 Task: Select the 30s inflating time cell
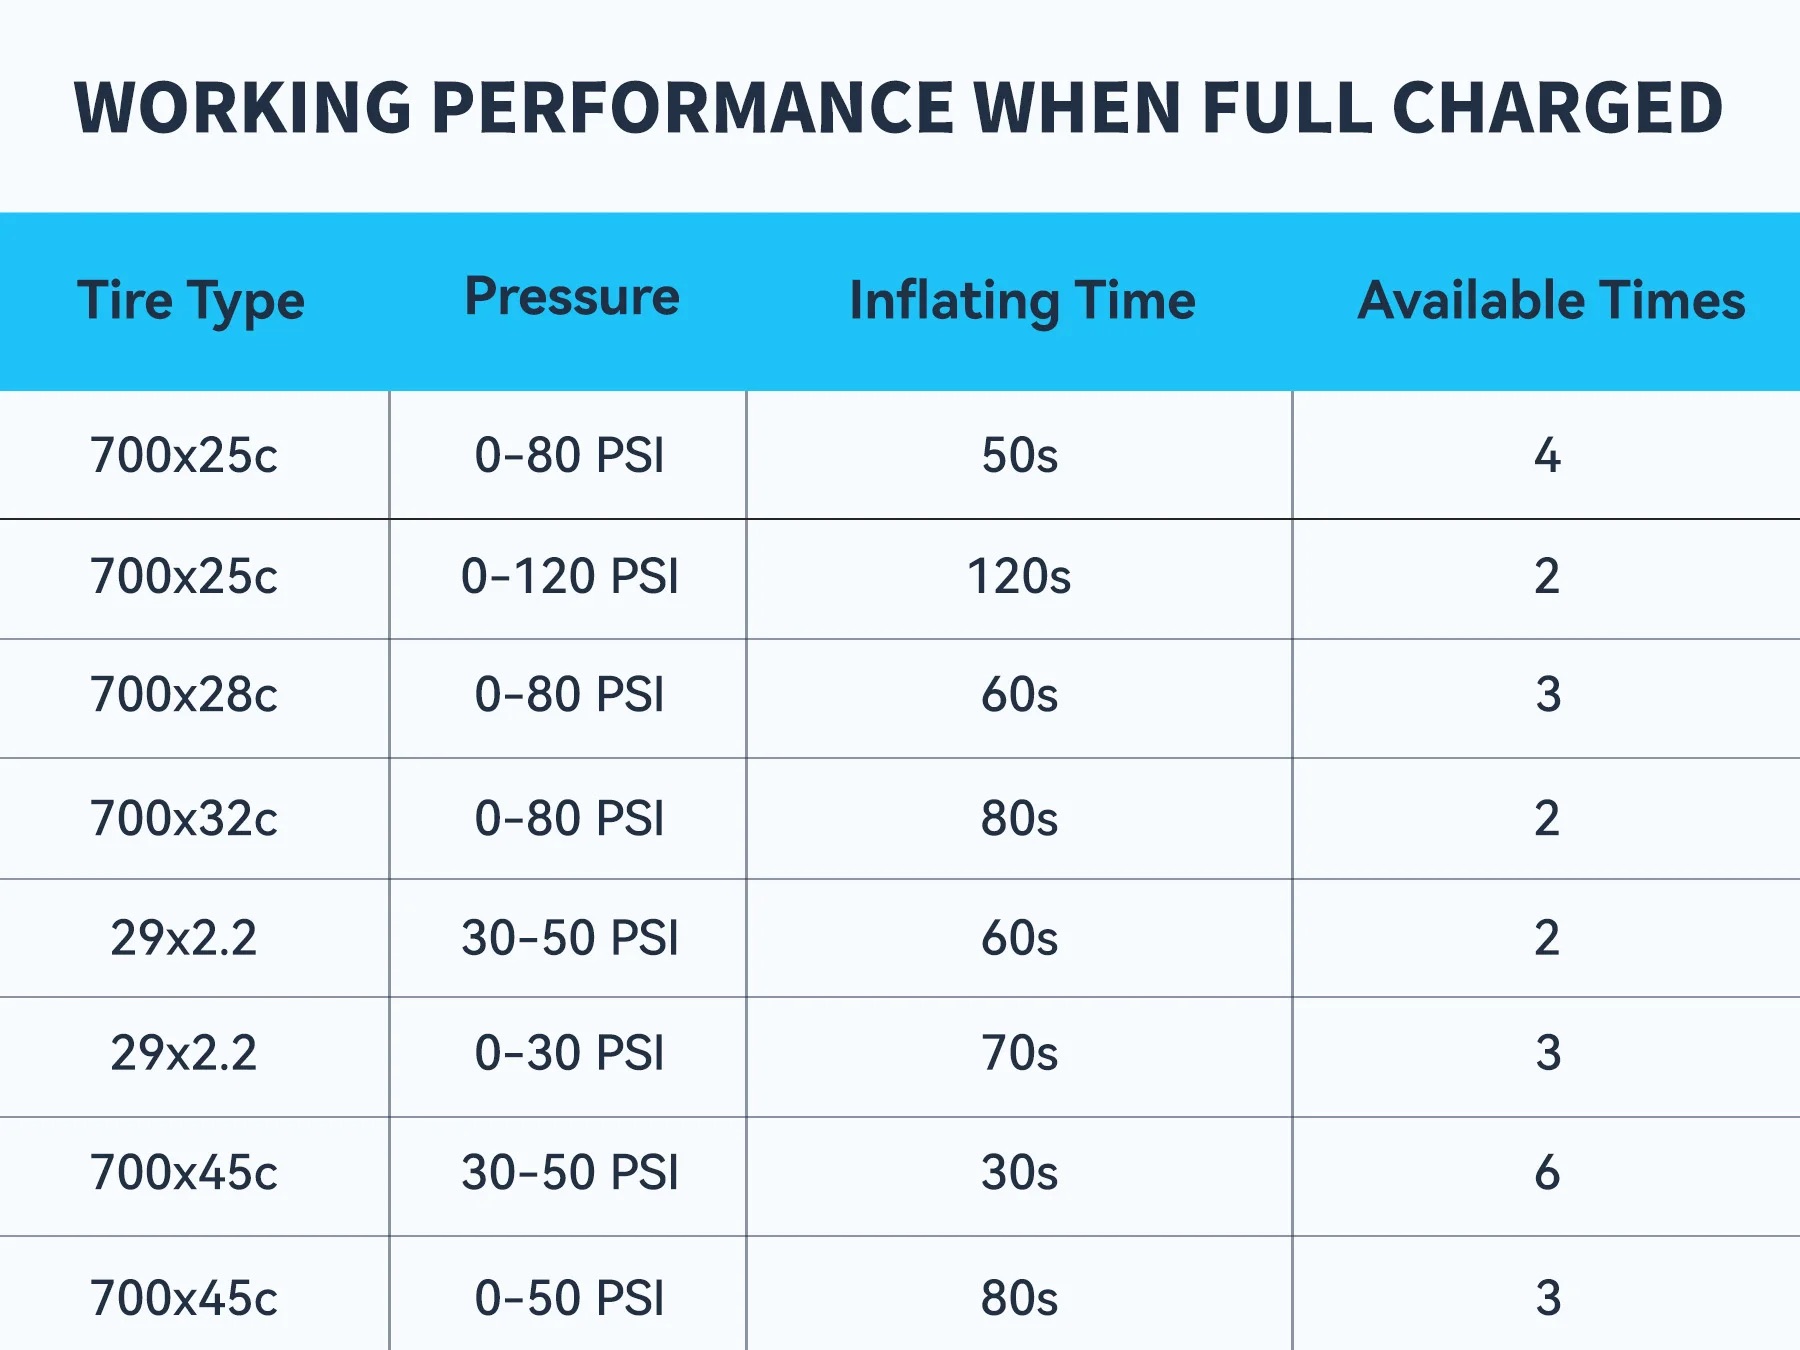click(x=1019, y=1173)
